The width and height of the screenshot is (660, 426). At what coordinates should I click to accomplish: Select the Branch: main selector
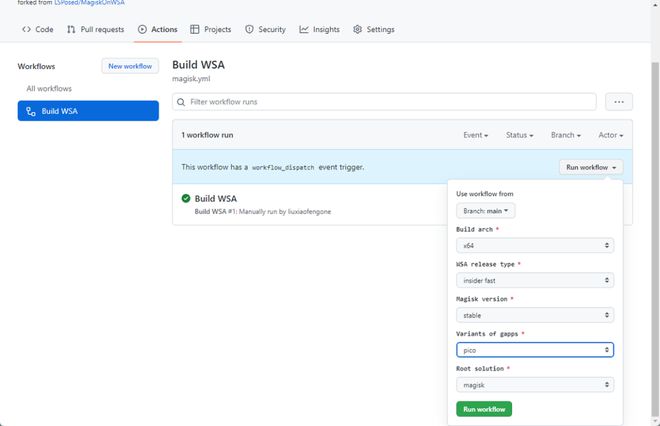pyautogui.click(x=486, y=211)
